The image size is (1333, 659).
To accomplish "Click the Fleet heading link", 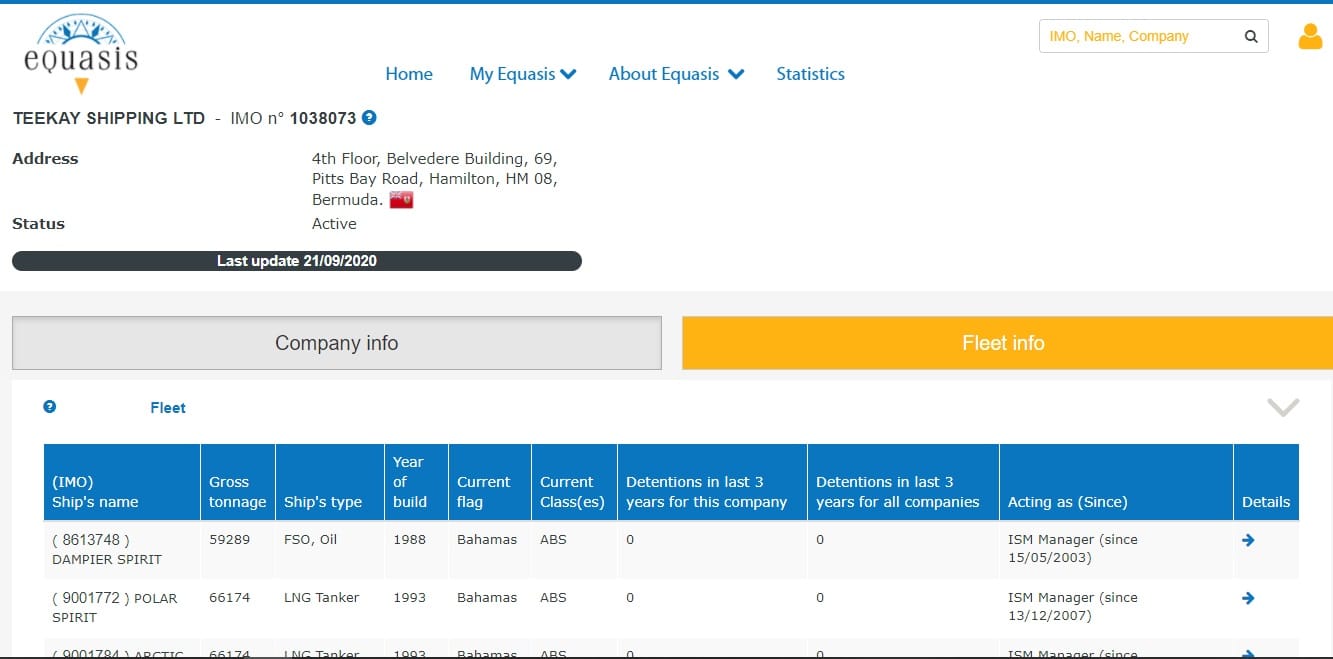I will tap(168, 408).
